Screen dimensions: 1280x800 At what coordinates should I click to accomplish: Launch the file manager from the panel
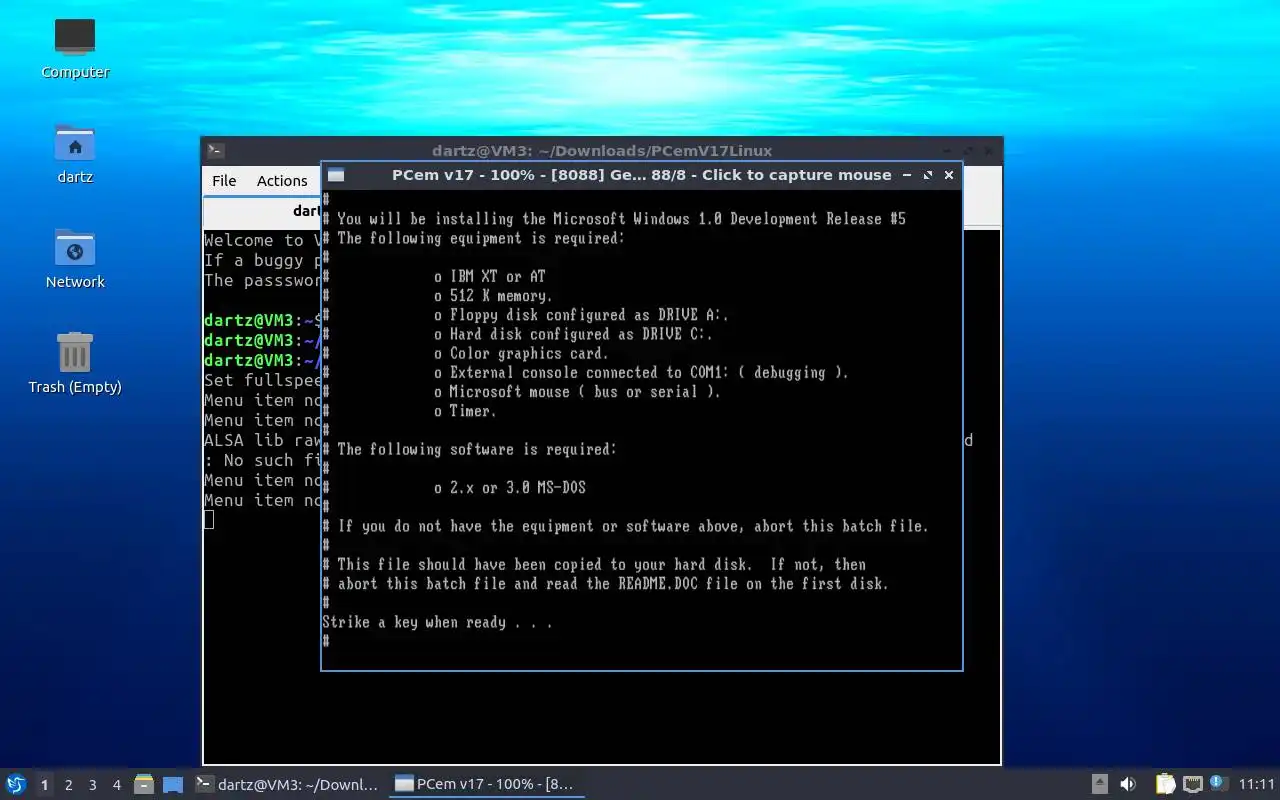coord(144,784)
